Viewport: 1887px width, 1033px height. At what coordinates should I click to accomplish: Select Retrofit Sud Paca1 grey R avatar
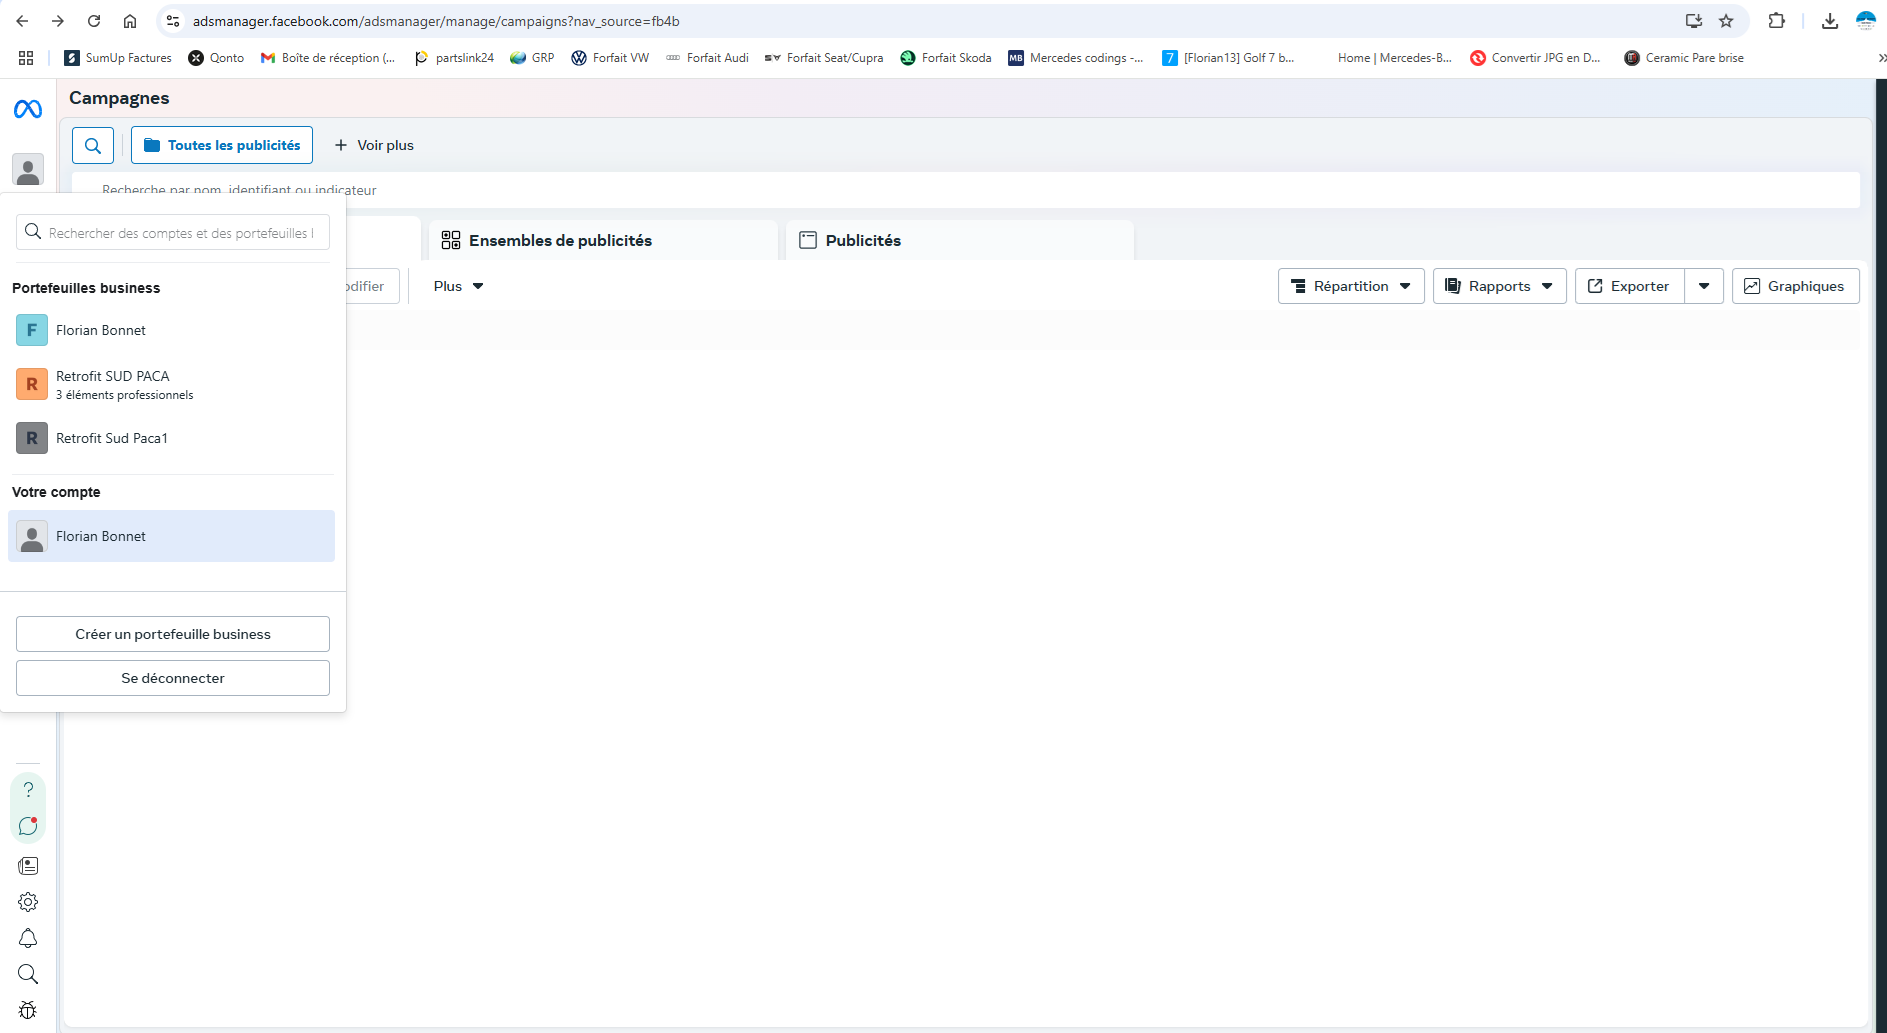32,438
